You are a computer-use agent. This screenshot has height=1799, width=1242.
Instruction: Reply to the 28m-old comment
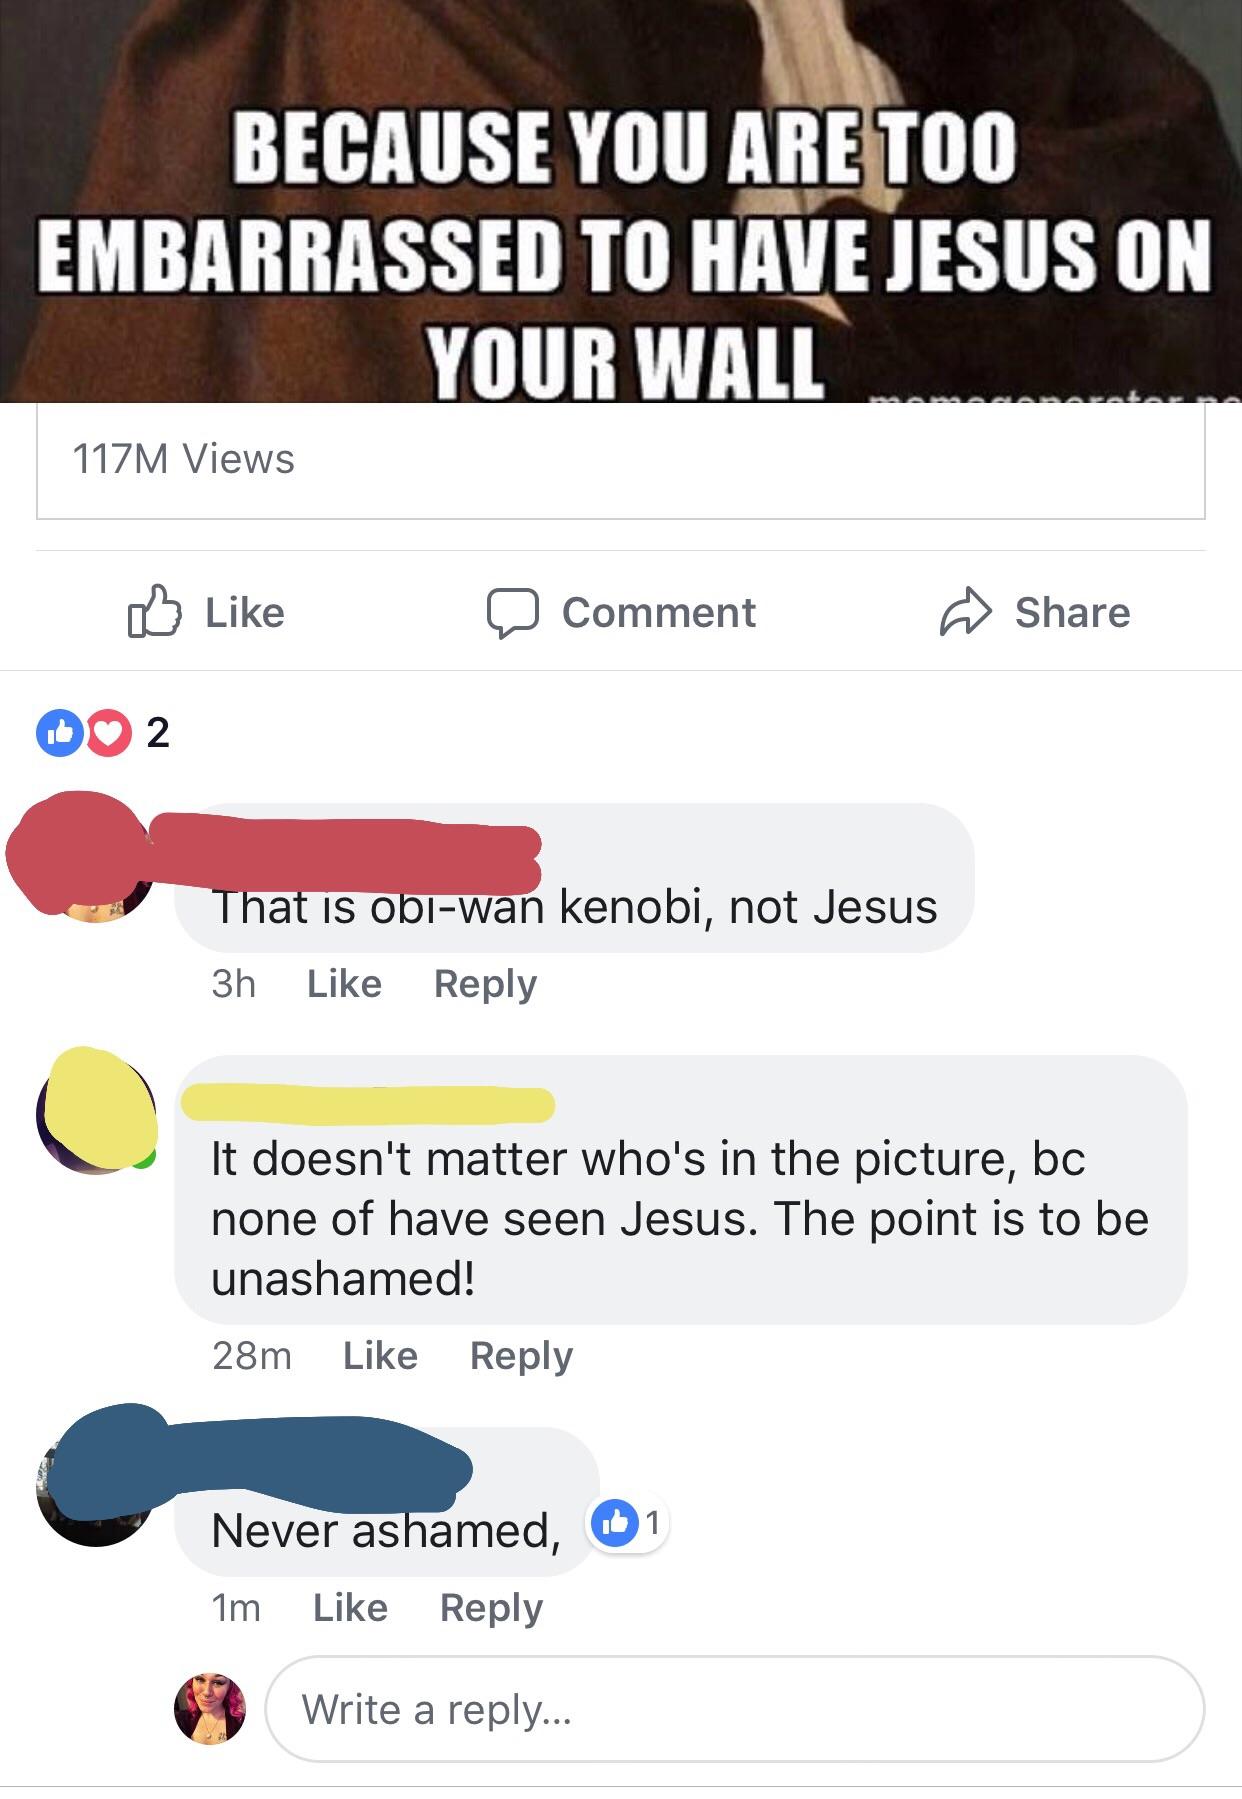(x=521, y=1356)
